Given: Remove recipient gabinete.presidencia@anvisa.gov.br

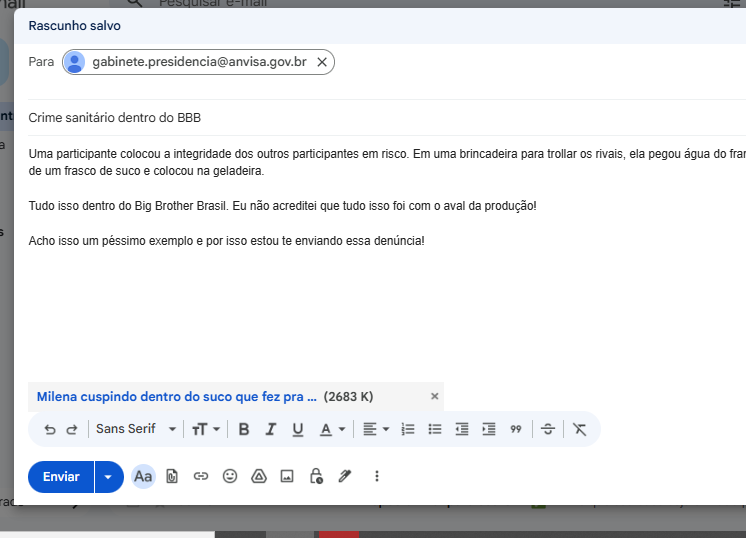Looking at the screenshot, I should 322,62.
